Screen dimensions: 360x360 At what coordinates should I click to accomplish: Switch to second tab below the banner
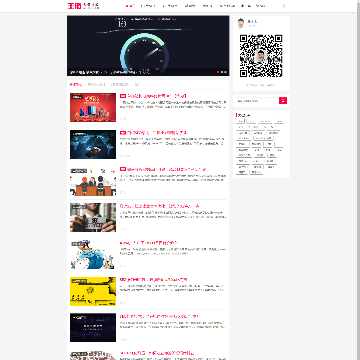96,85
